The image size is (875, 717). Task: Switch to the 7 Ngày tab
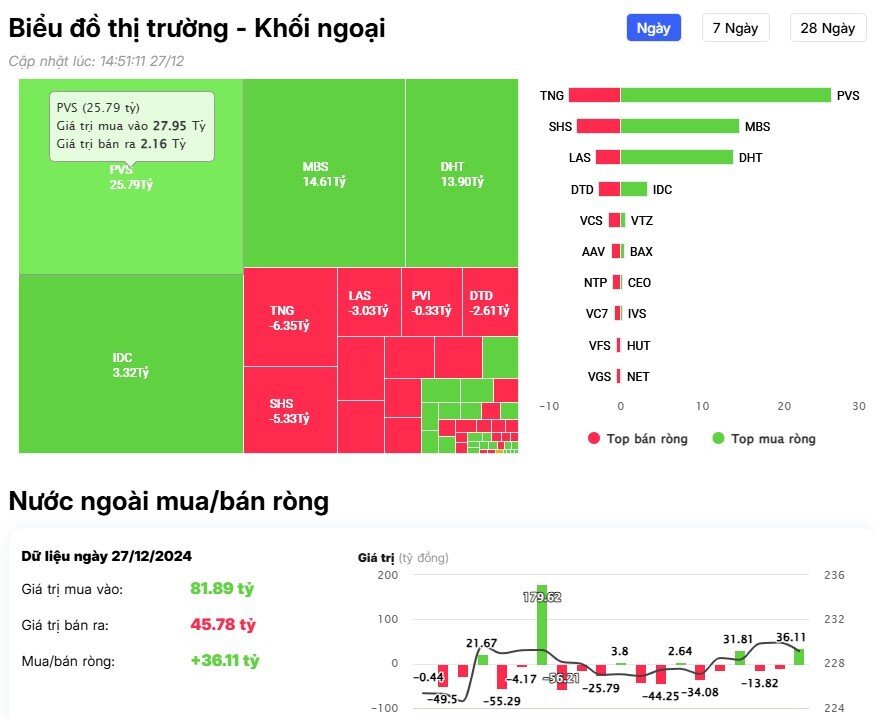point(735,28)
